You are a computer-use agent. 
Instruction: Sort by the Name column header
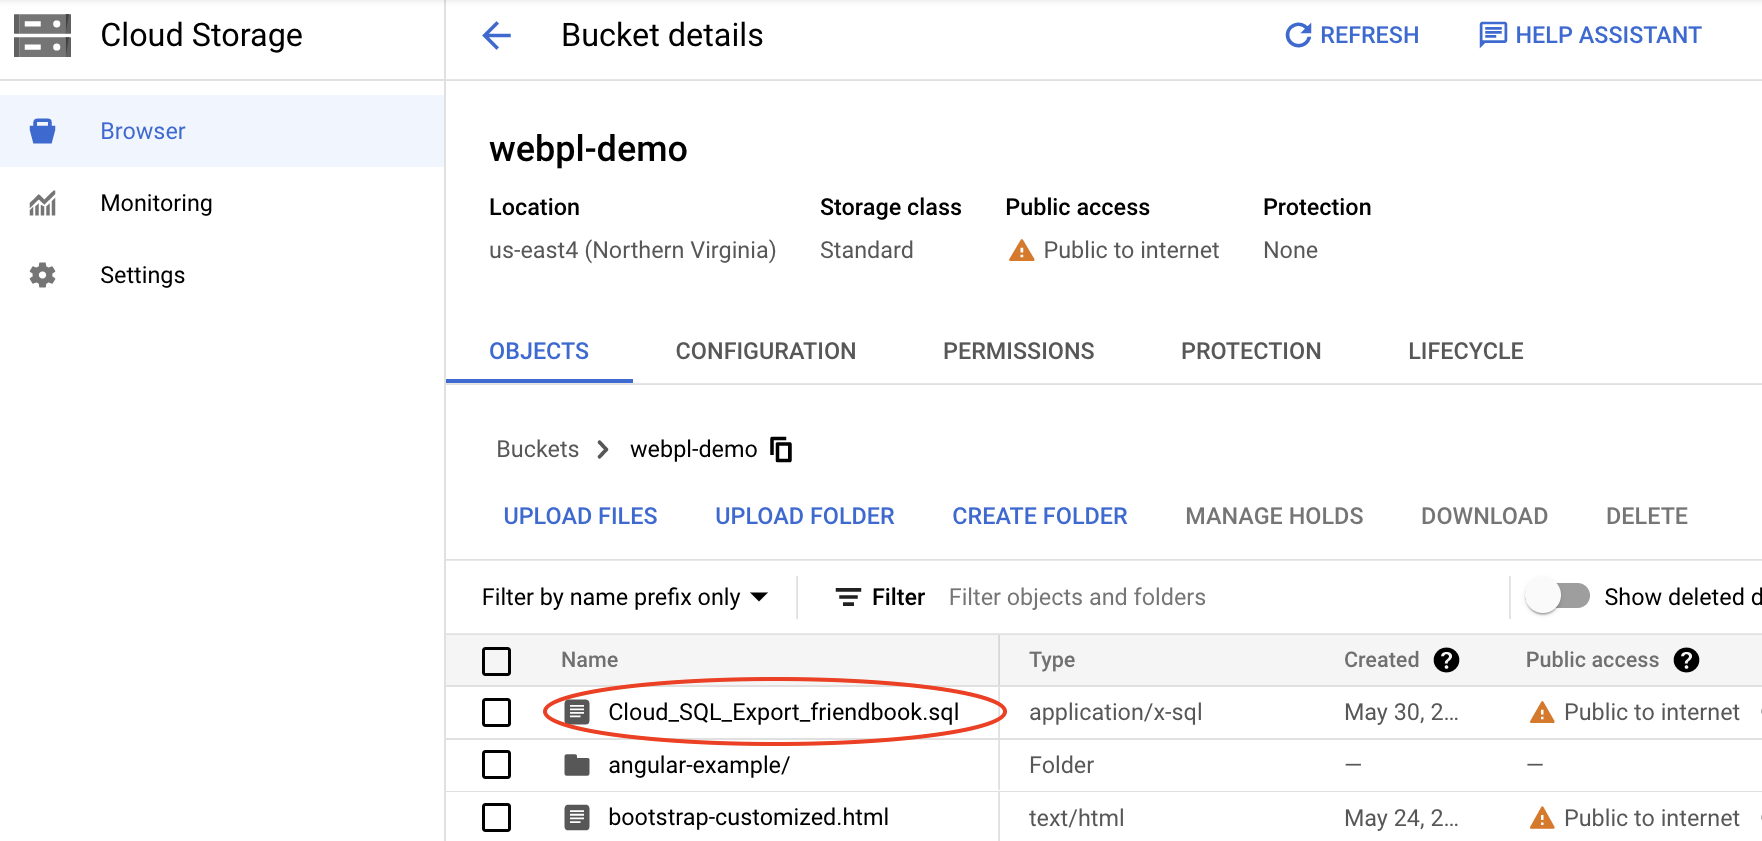tap(589, 660)
